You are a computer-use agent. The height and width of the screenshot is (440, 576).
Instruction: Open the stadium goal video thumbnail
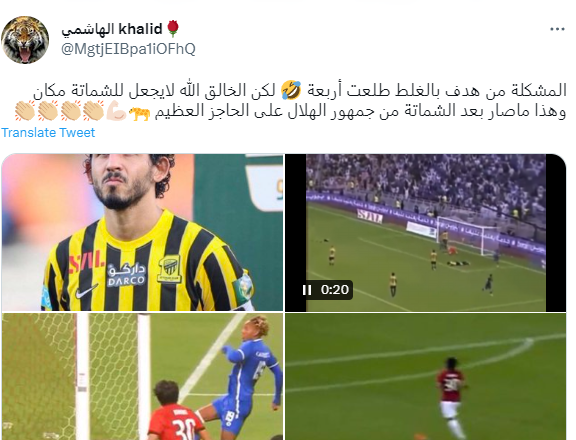pyautogui.click(x=426, y=232)
